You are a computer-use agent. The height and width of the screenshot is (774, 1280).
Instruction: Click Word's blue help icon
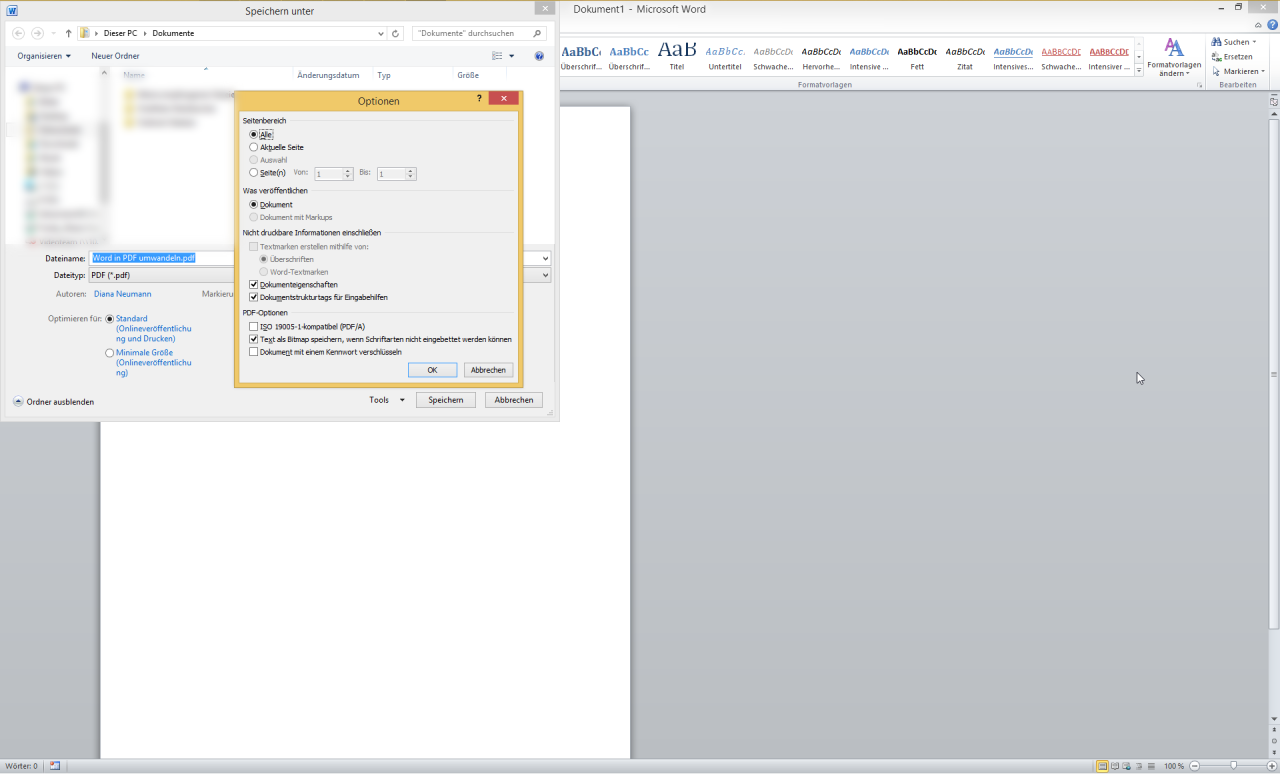tap(1272, 24)
